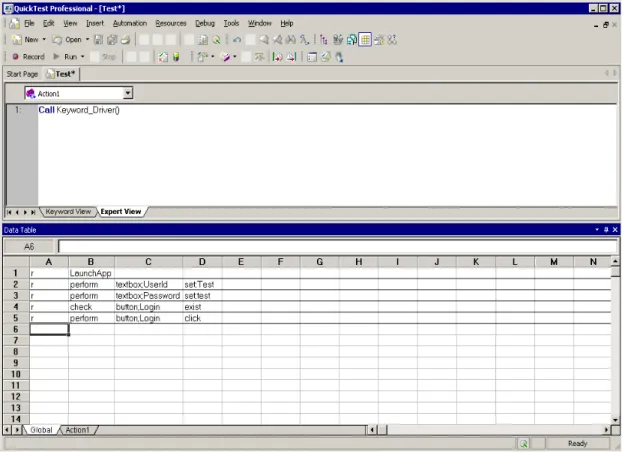This screenshot has width=622, height=452.
Task: Select the textbox;UserId cell
Action: [x=148, y=285]
